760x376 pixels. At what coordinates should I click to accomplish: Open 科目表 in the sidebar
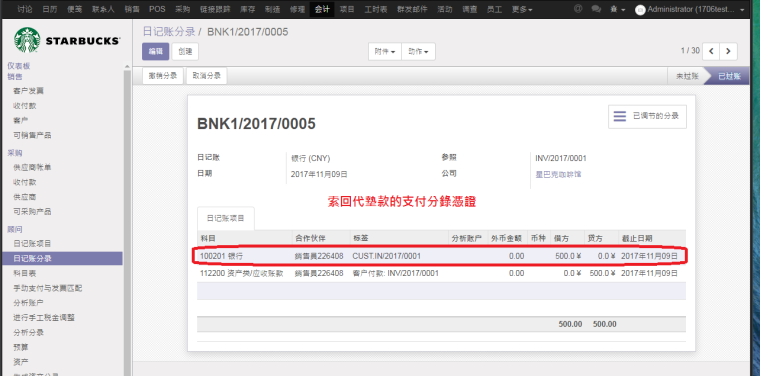point(25,273)
